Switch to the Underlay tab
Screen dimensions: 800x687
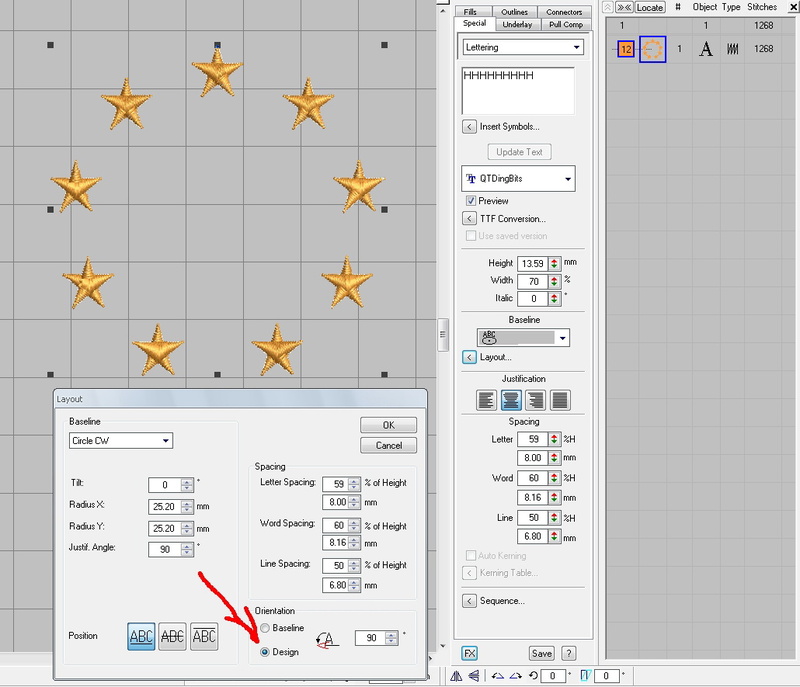tap(517, 23)
